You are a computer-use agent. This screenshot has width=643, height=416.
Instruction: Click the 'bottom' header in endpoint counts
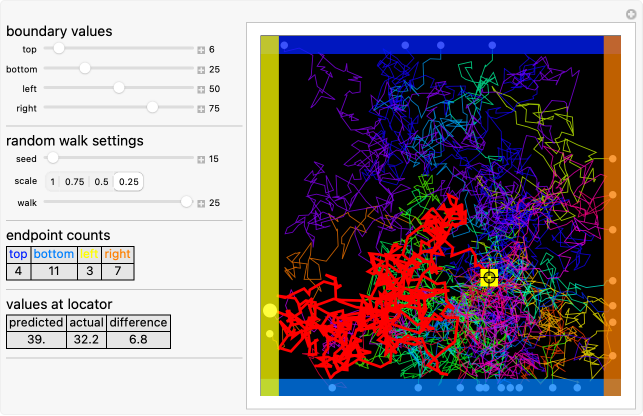54,254
